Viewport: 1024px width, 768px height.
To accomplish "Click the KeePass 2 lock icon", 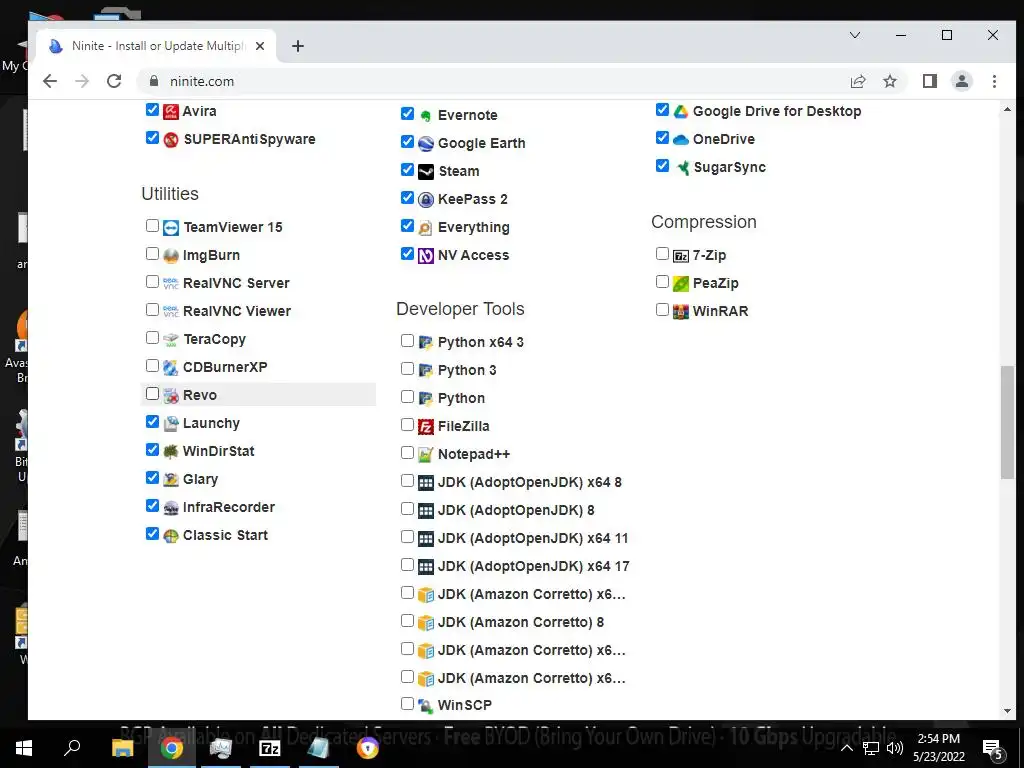I will (x=426, y=200).
